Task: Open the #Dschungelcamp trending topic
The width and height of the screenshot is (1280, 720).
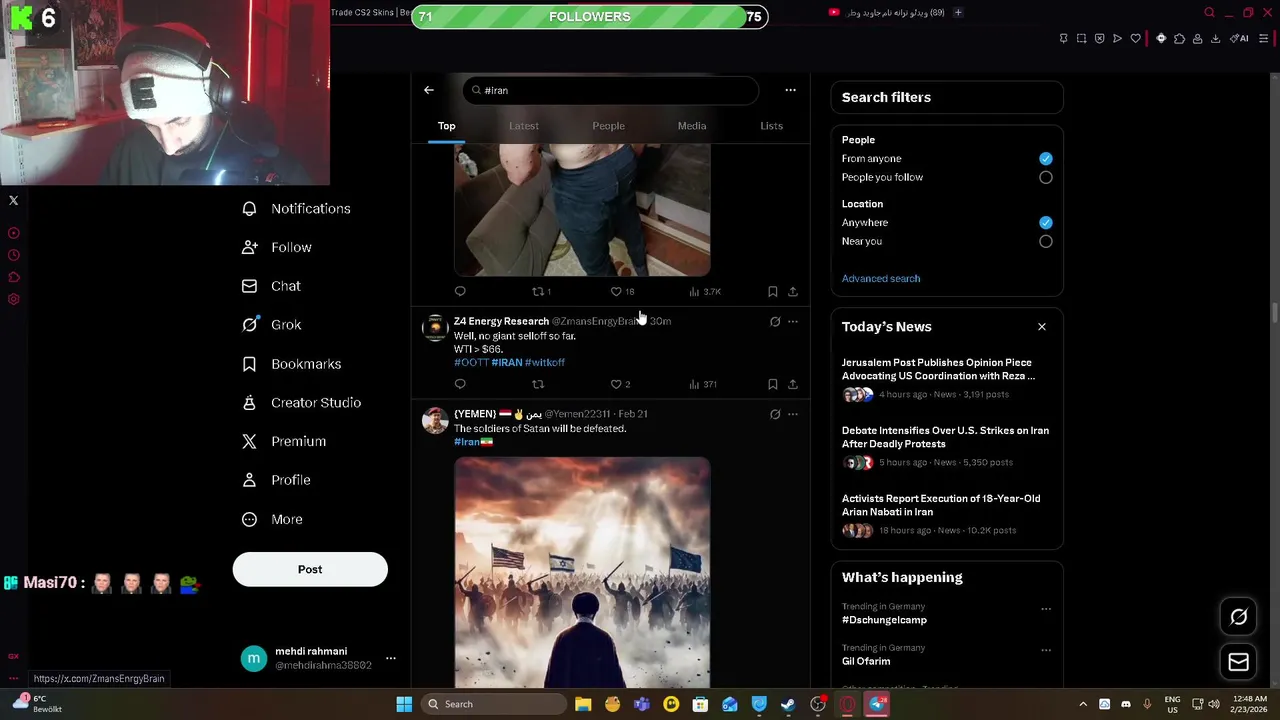Action: (884, 620)
